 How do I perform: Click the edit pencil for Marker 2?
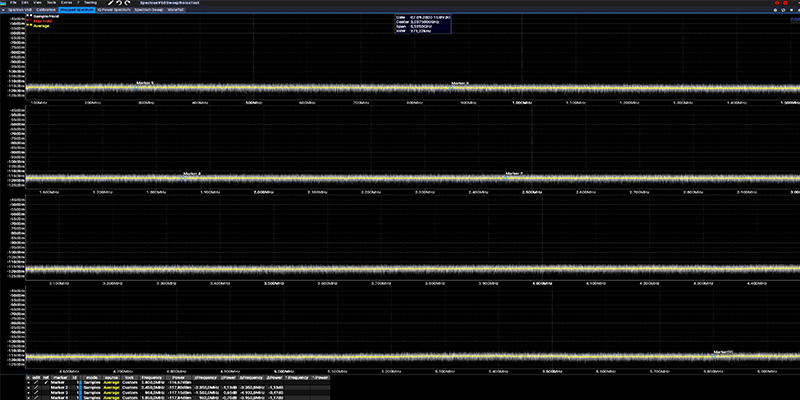(36, 387)
